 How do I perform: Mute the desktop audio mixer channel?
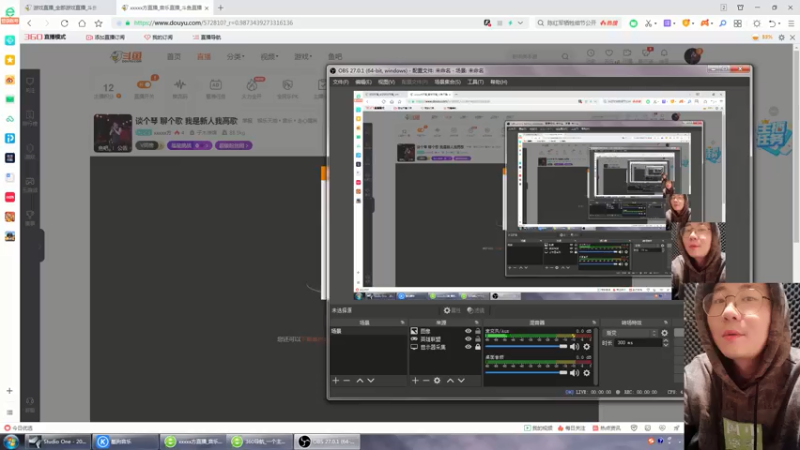pos(574,373)
